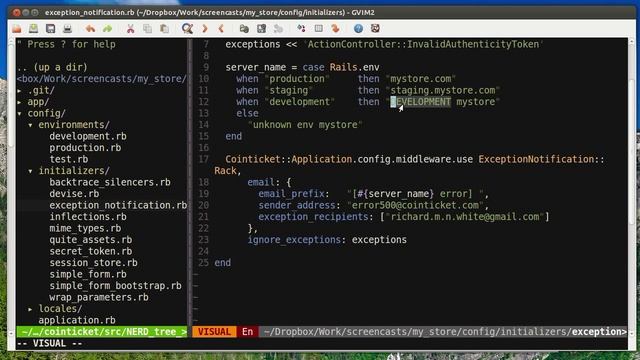Open simple_form.rb in tree
The width and height of the screenshot is (640, 360).
88,274
